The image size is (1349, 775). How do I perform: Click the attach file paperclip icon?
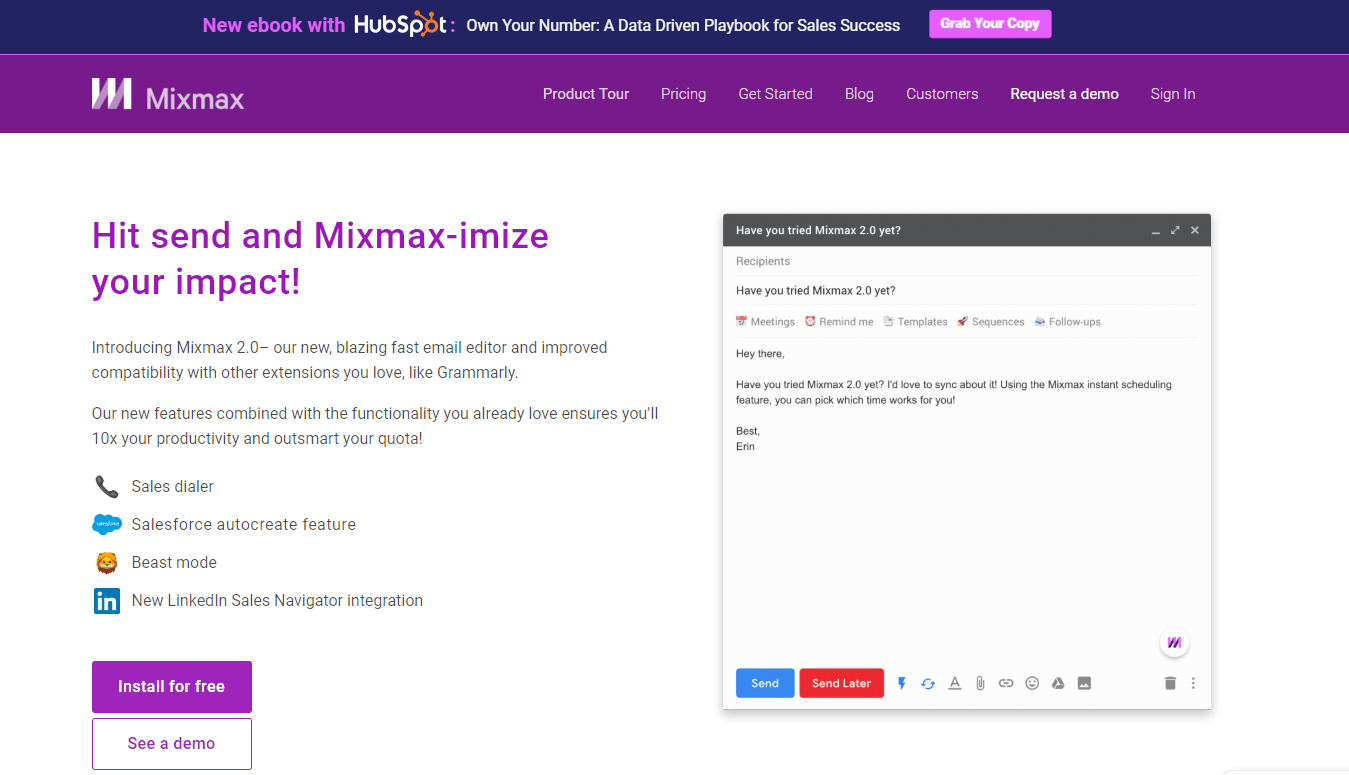(x=980, y=684)
